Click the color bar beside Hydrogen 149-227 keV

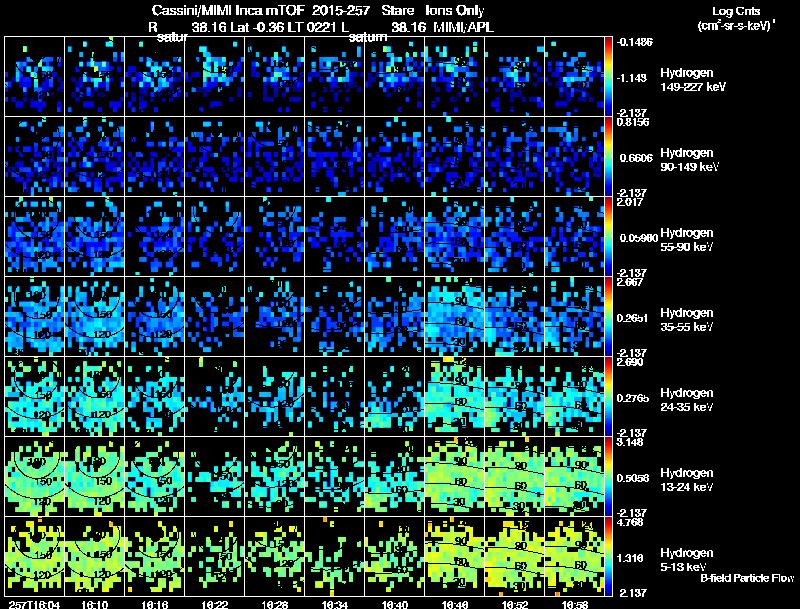tap(608, 77)
